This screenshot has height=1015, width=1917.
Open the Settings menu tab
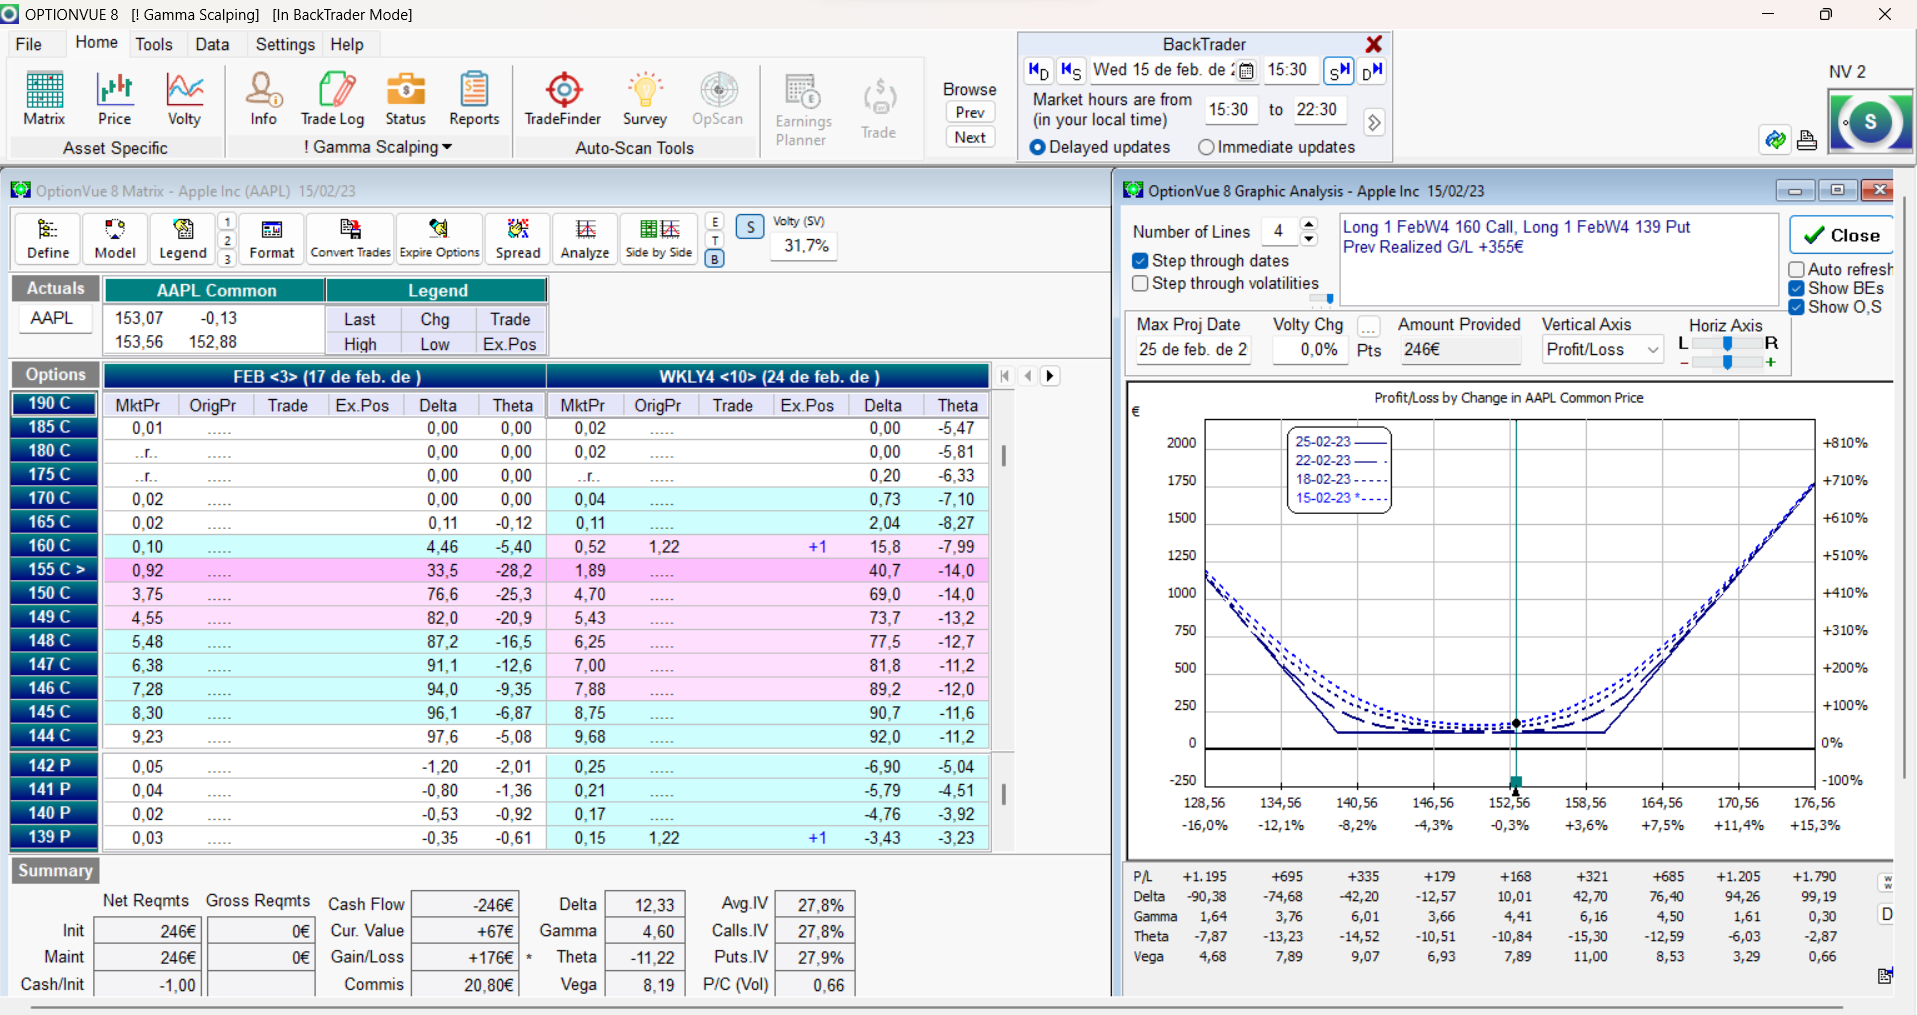285,44
